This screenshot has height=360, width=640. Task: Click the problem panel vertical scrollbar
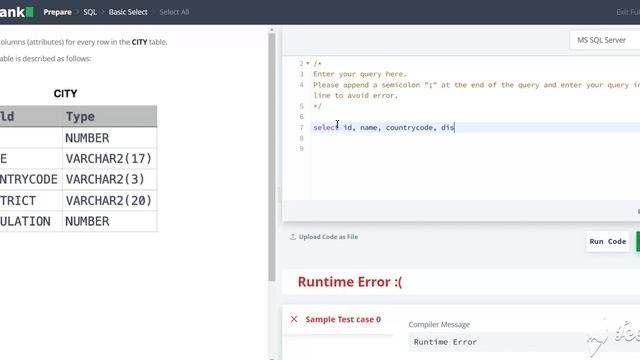(x=272, y=157)
